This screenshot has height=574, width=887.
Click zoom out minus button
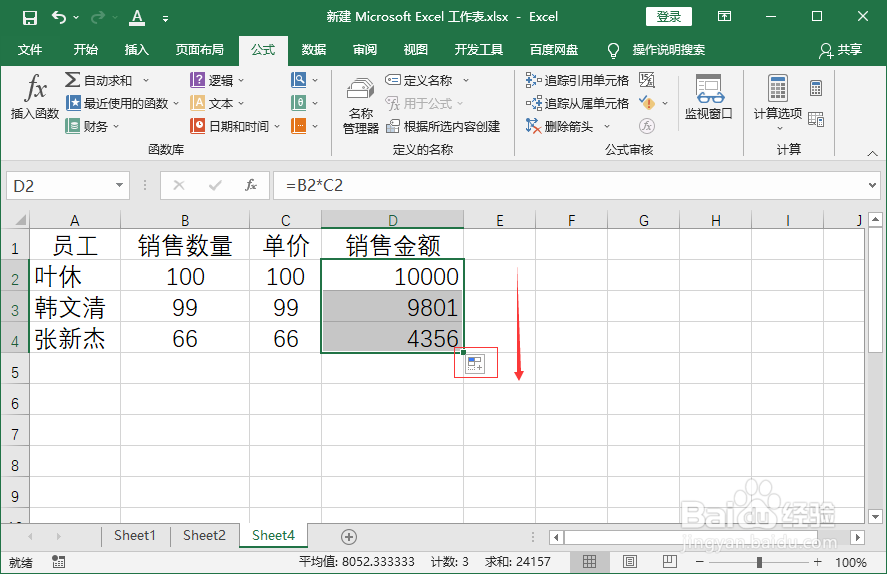pyautogui.click(x=700, y=562)
